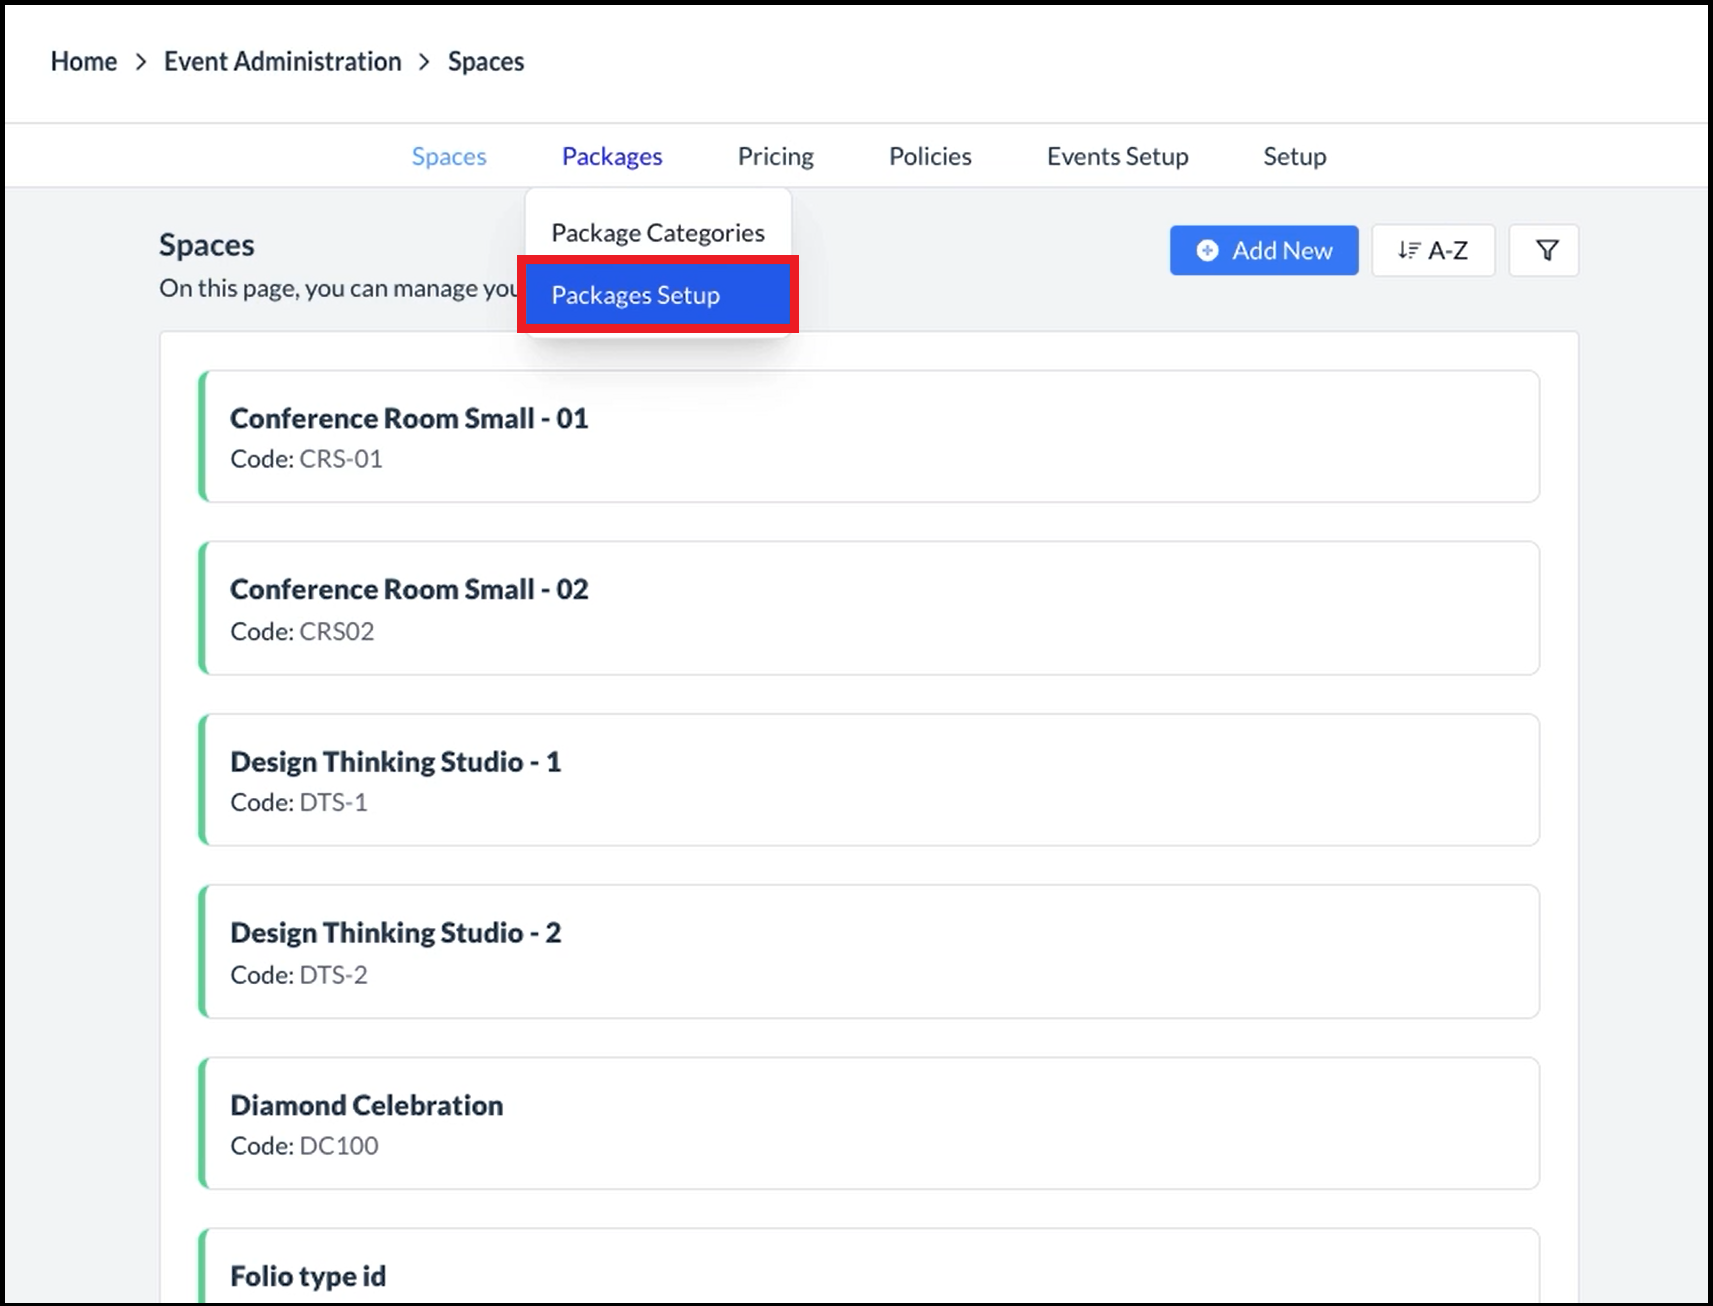This screenshot has width=1713, height=1306.
Task: Choose Package Categories menu option
Action: pyautogui.click(x=657, y=233)
